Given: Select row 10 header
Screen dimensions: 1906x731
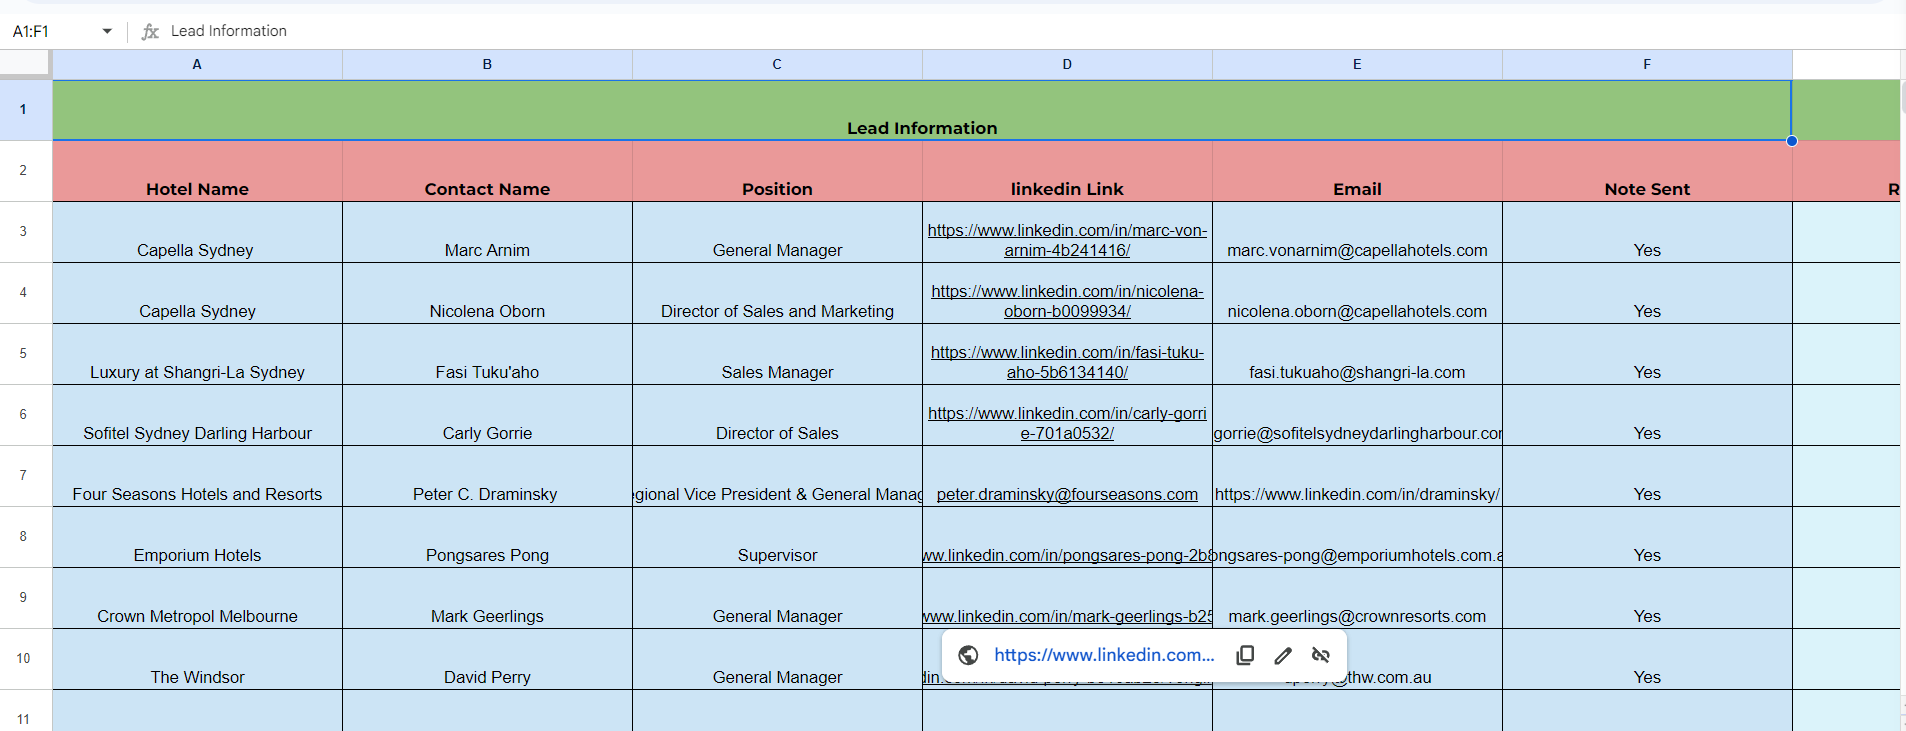Looking at the screenshot, I should click(x=25, y=659).
